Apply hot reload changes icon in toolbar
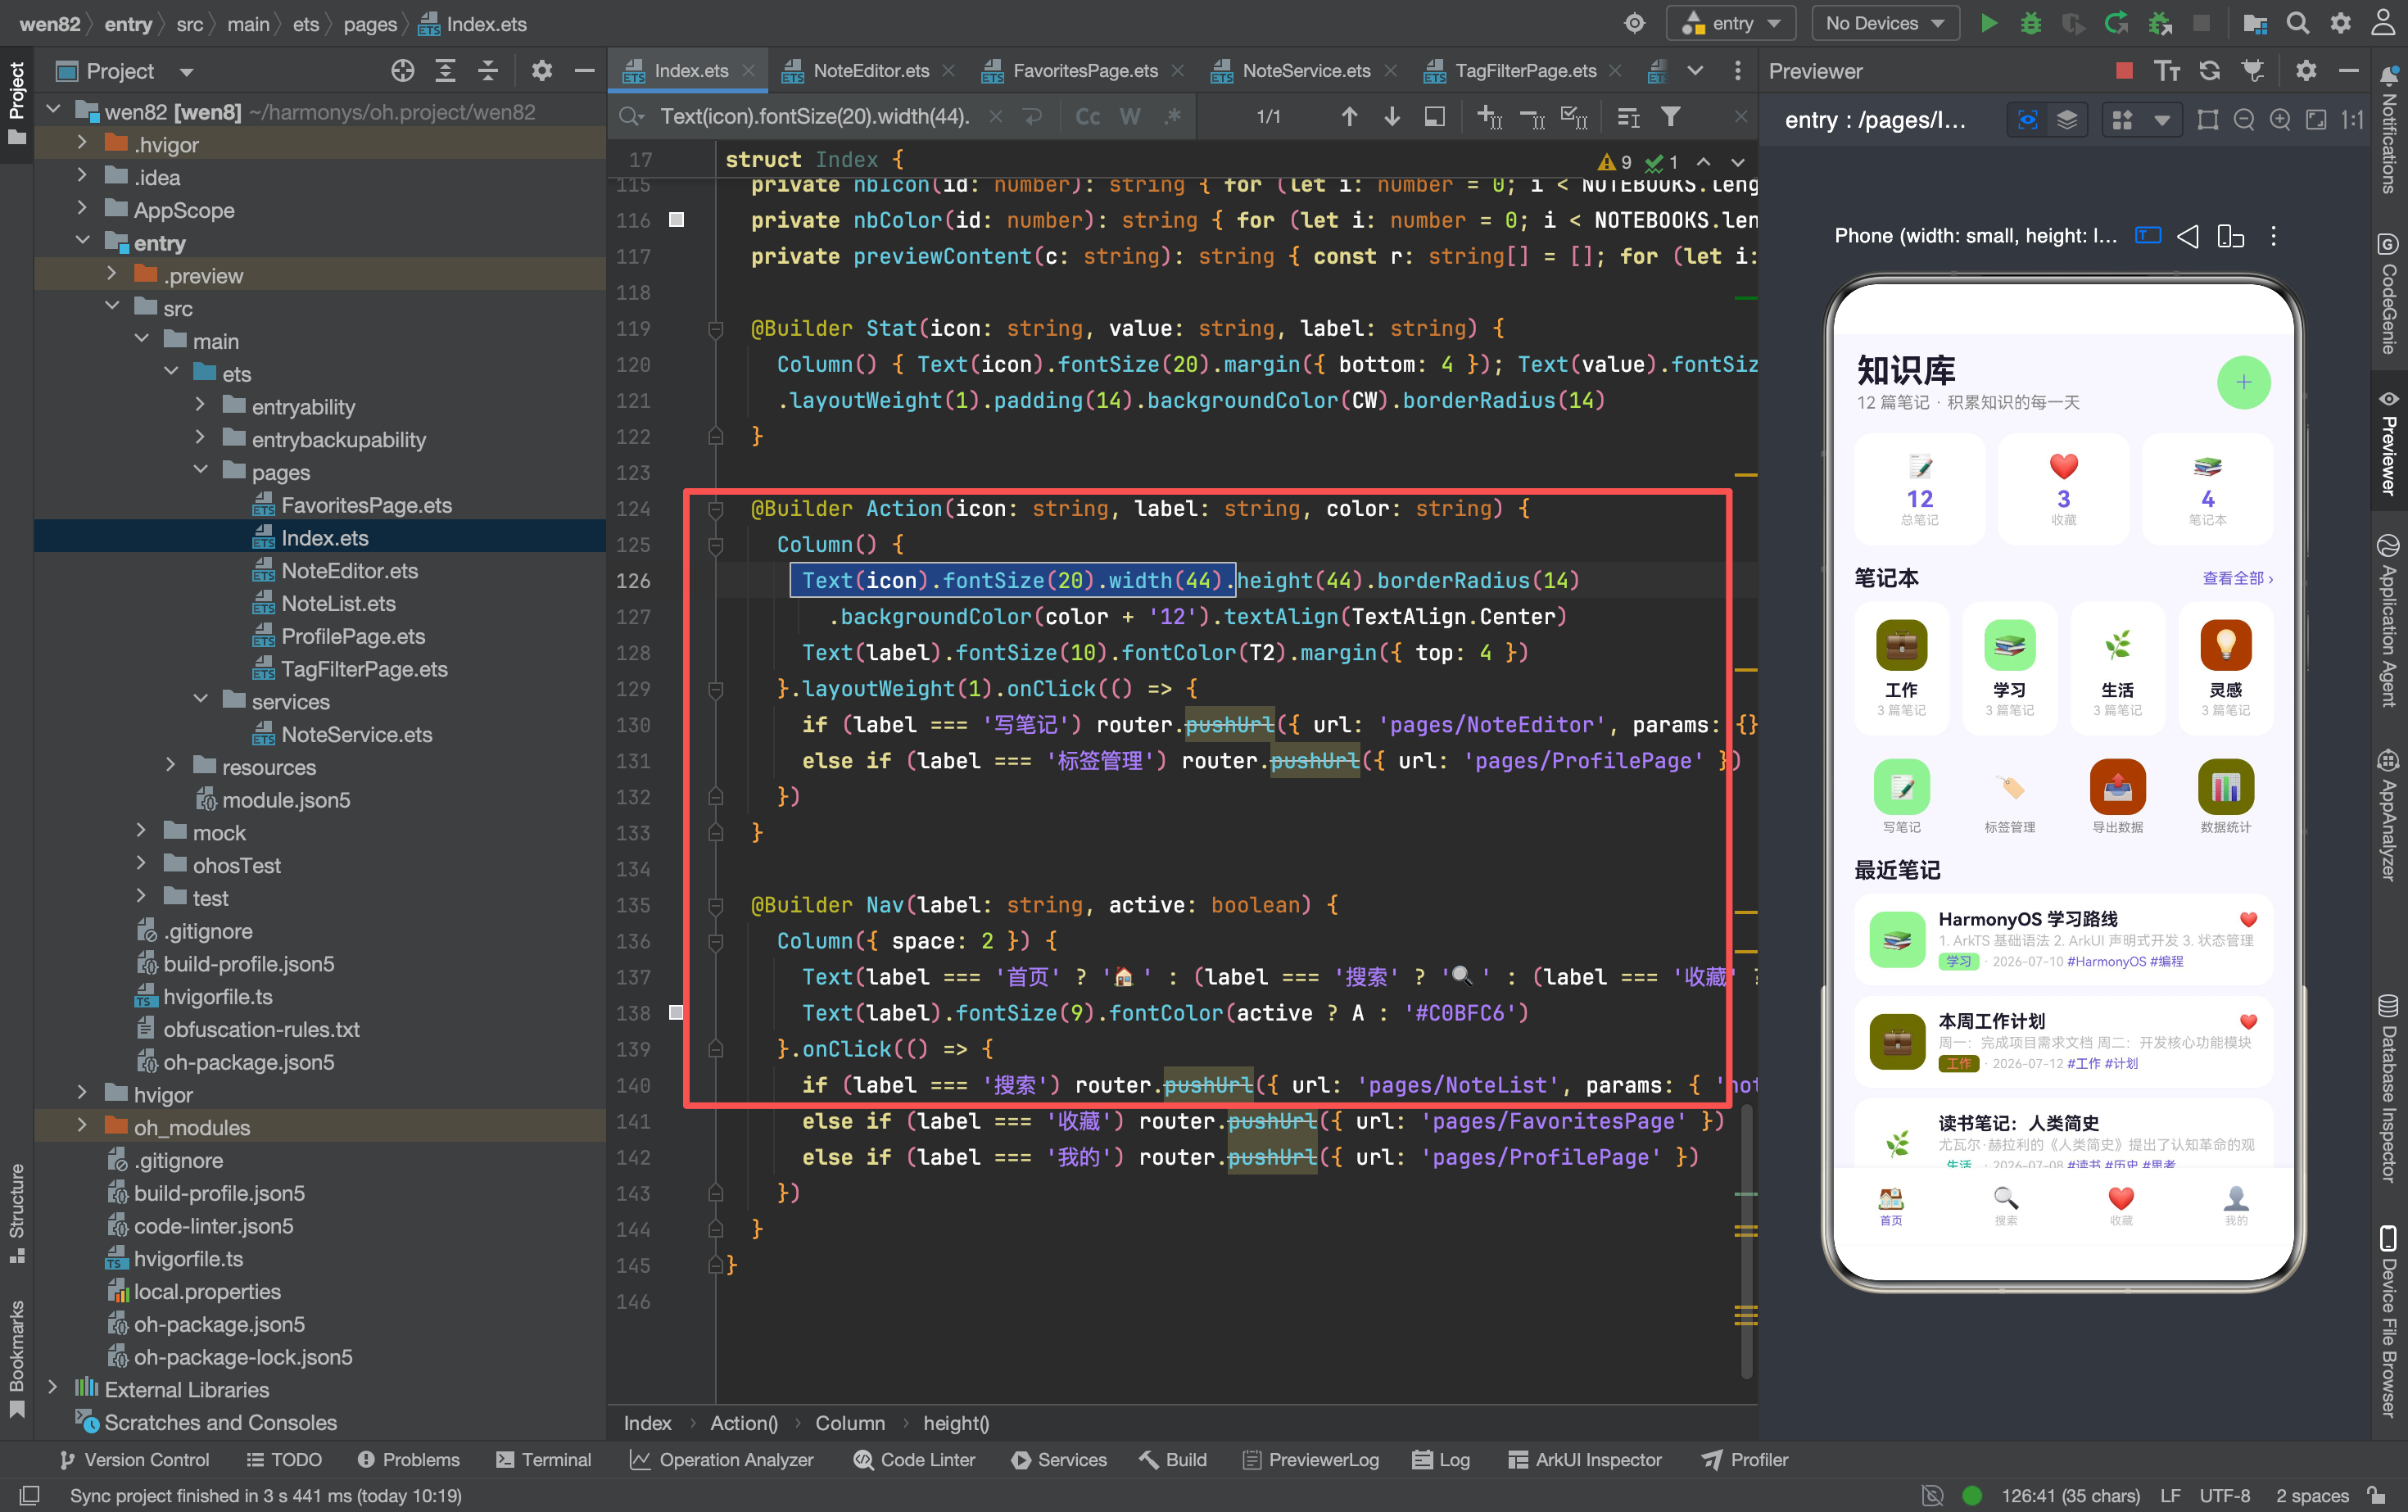The height and width of the screenshot is (1512, 2408). click(x=2116, y=23)
